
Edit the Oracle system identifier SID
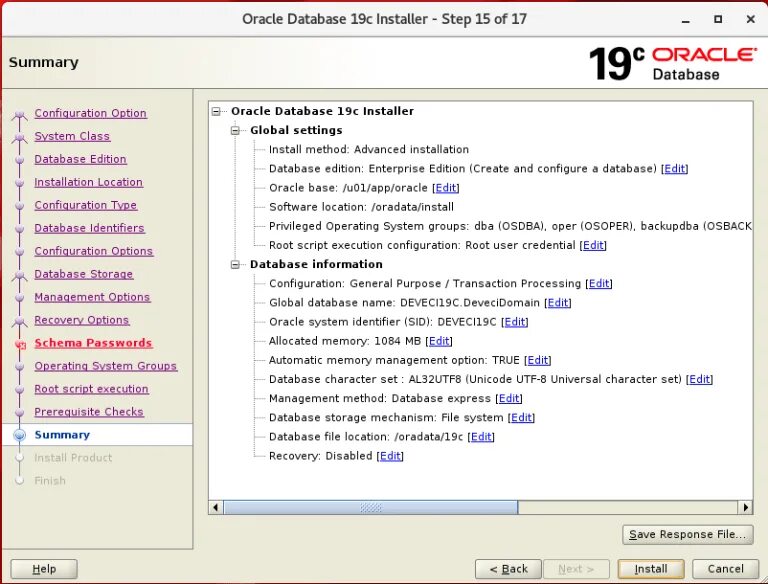coord(515,322)
